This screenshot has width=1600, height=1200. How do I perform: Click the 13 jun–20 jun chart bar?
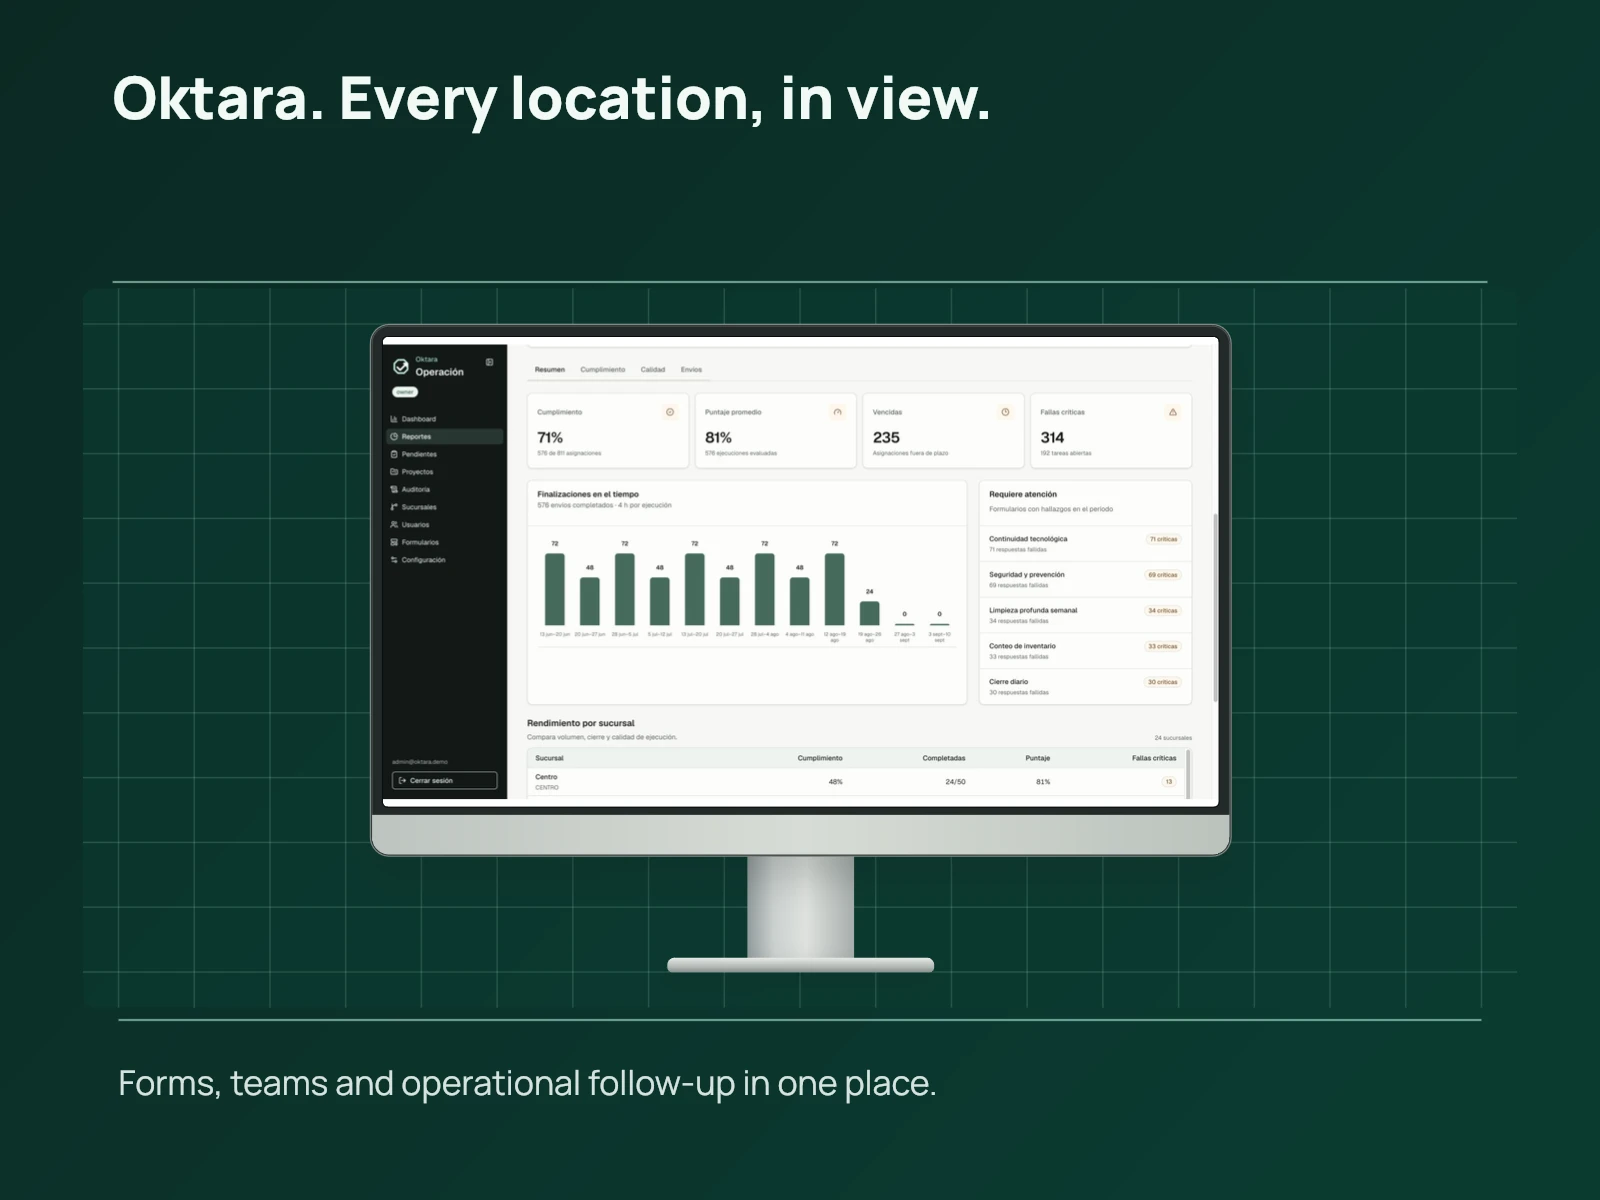(555, 589)
